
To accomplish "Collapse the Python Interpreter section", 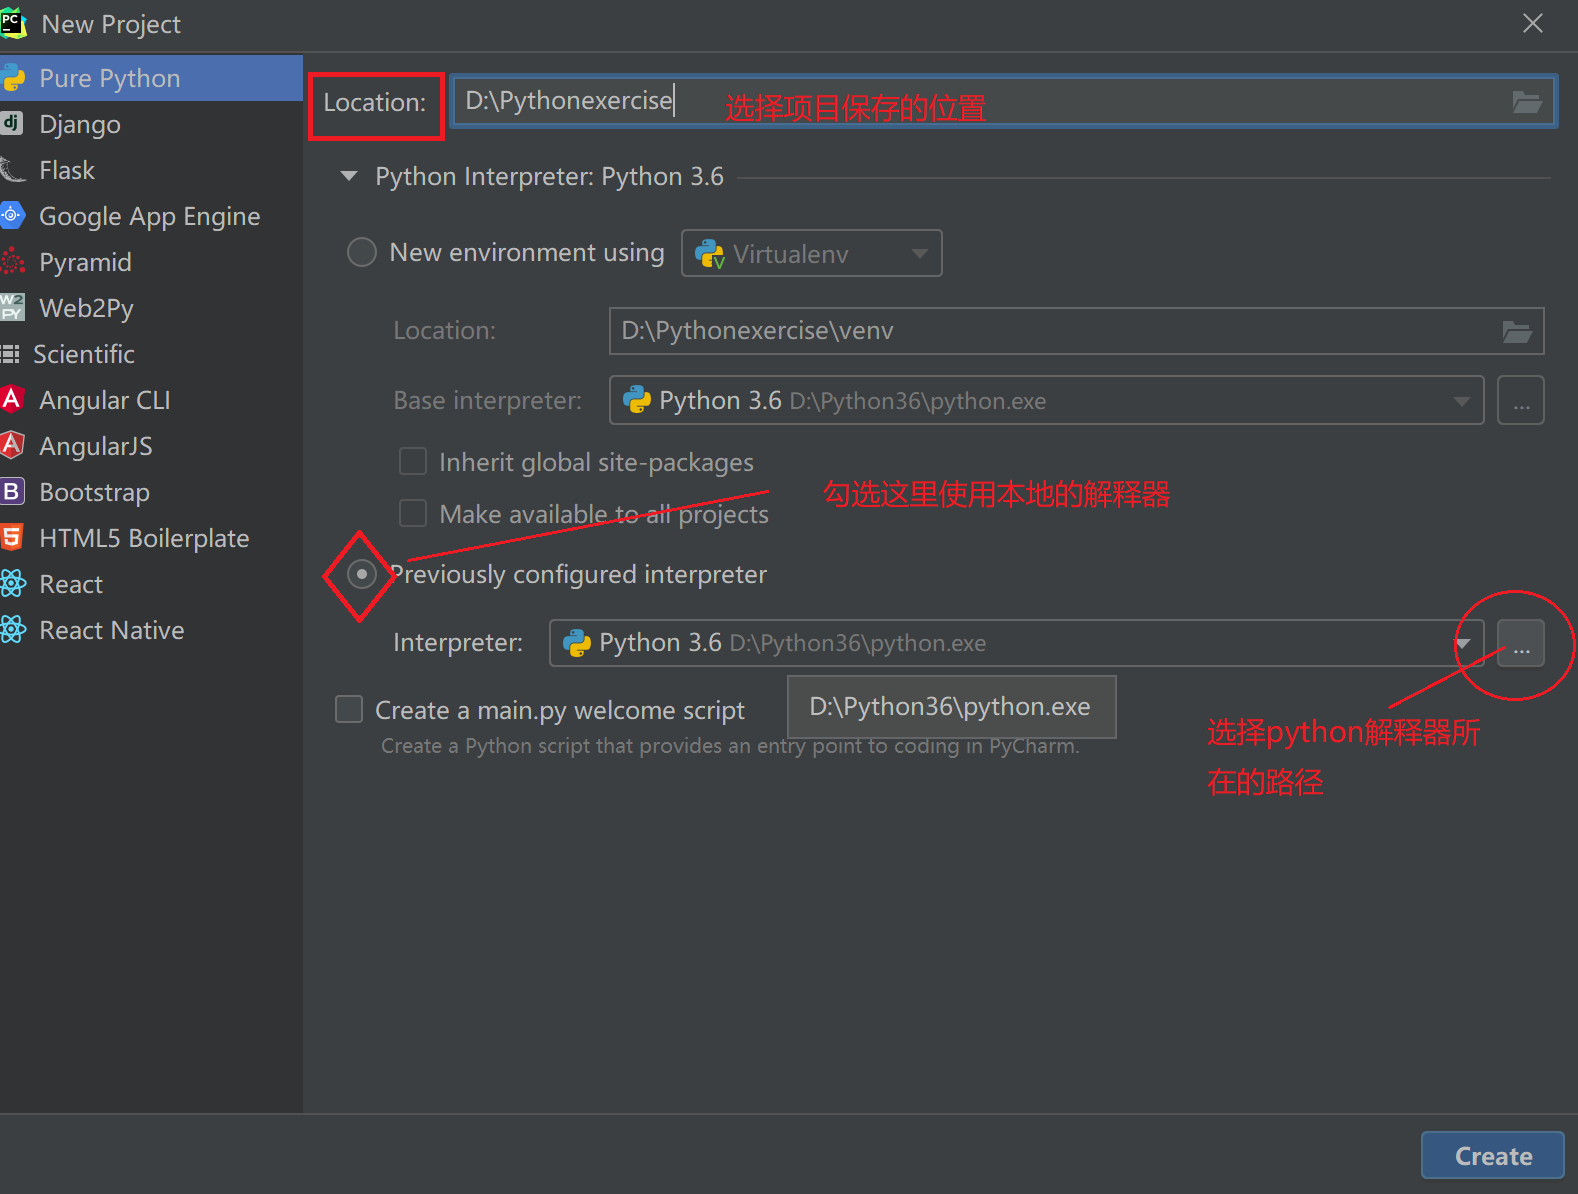I will tap(349, 176).
